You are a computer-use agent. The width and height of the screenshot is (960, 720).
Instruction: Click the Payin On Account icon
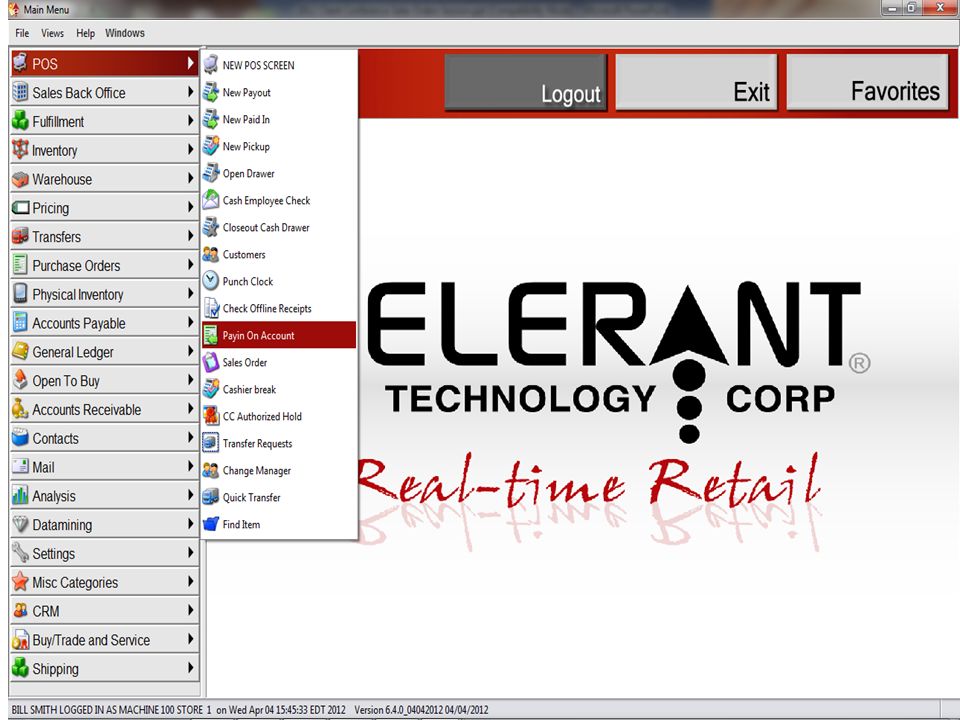coord(211,335)
